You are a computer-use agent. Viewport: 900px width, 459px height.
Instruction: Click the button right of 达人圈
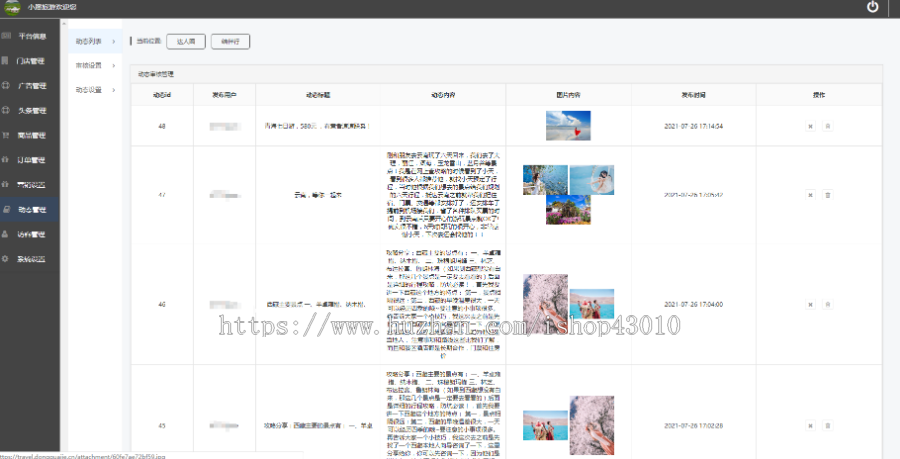230,41
